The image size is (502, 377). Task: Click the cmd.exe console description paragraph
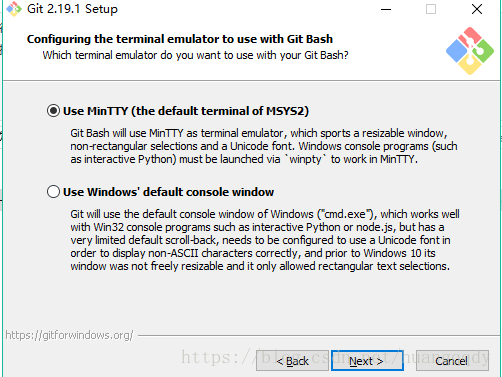point(265,240)
